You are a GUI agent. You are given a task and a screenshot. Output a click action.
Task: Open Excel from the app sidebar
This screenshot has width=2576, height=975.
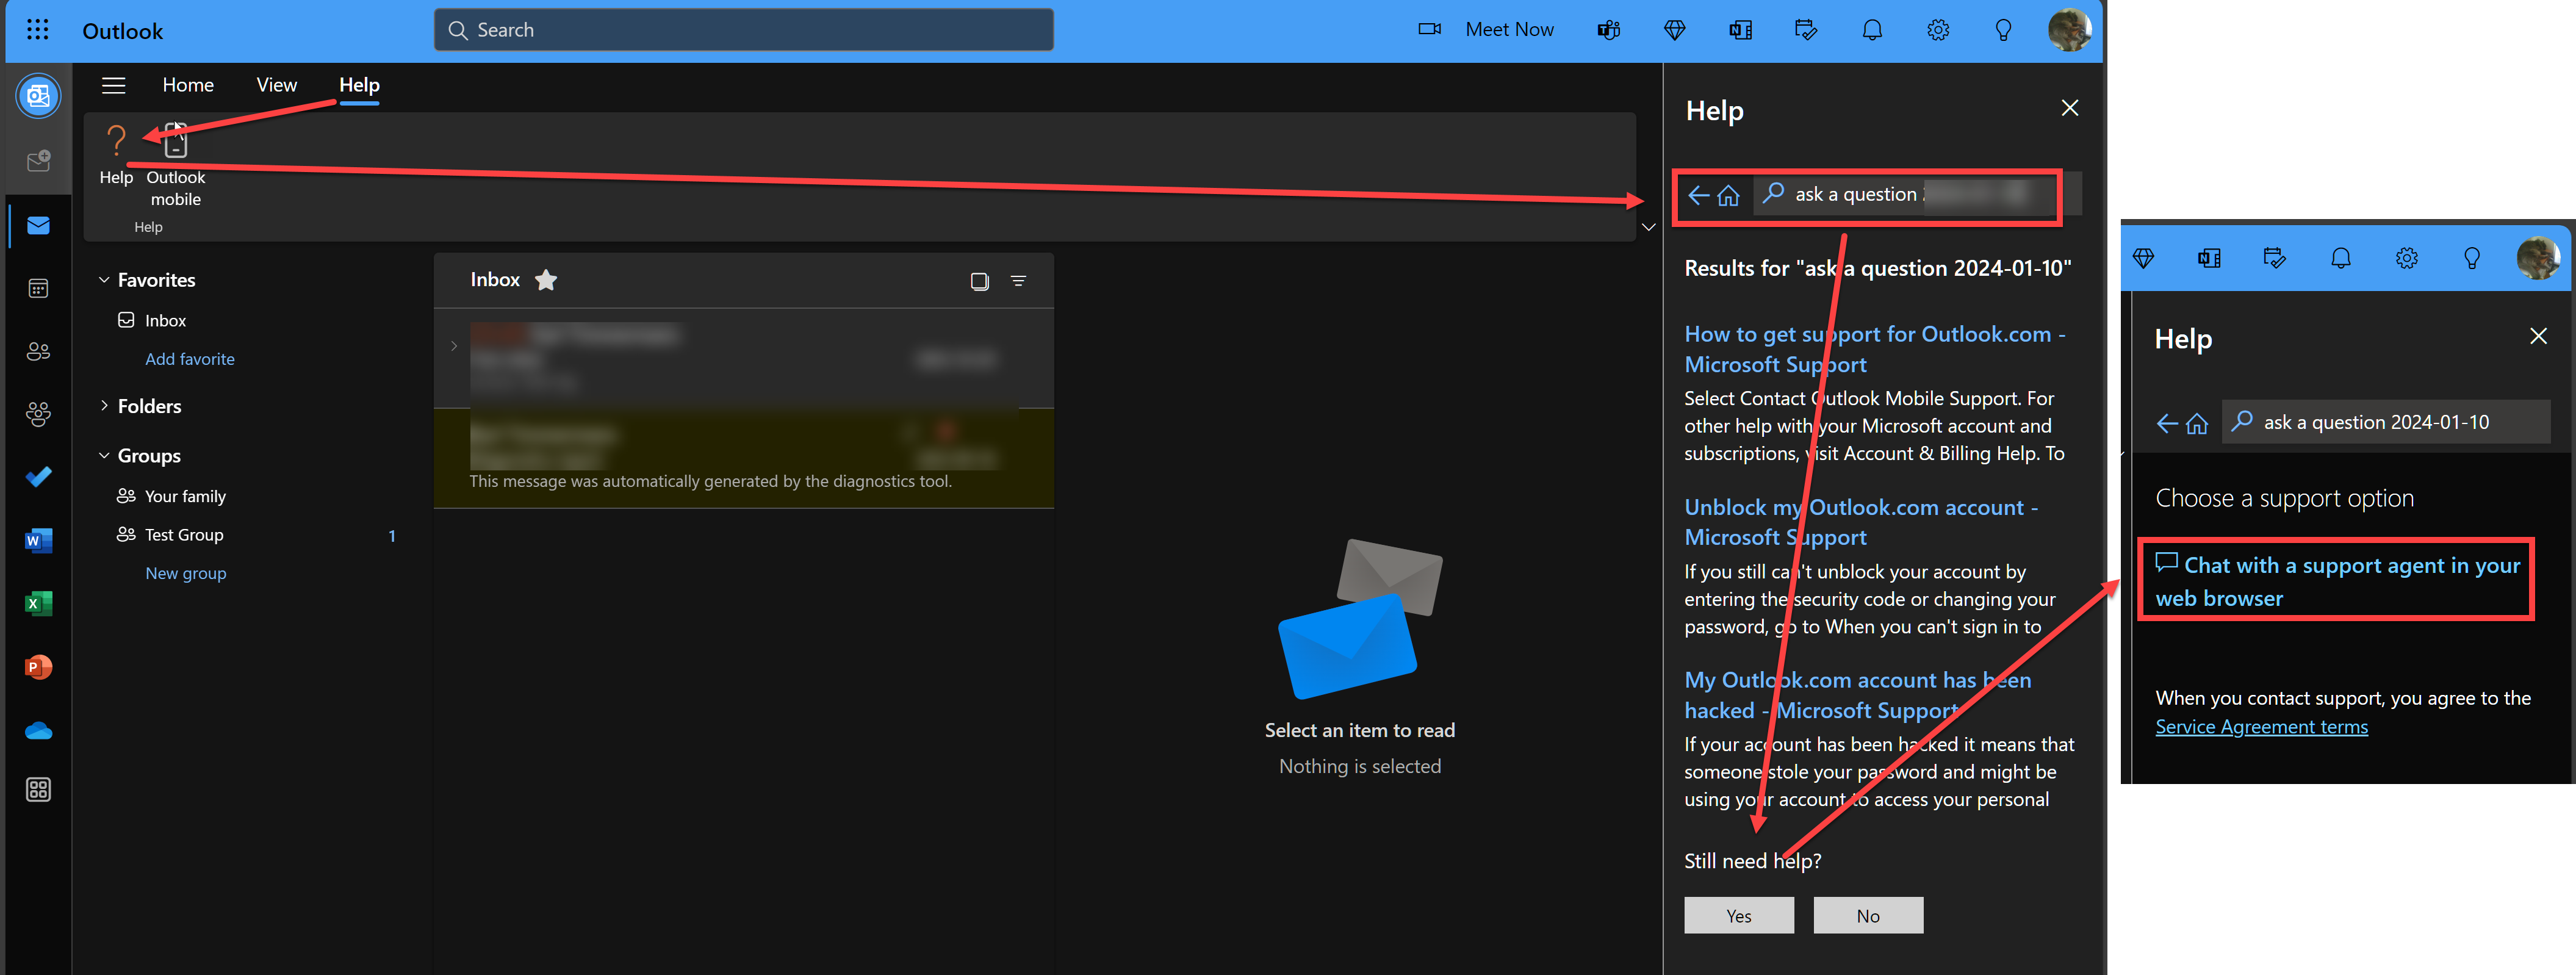click(38, 603)
